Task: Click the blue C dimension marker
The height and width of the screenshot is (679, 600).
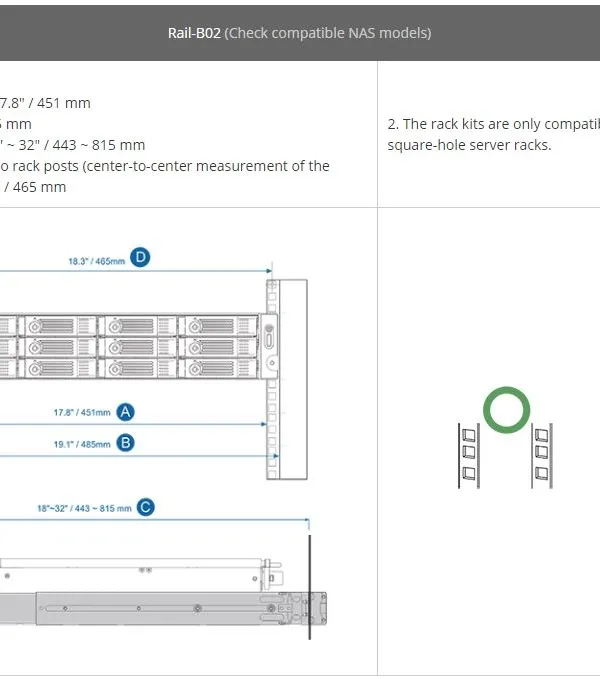Action: pyautogui.click(x=145, y=507)
